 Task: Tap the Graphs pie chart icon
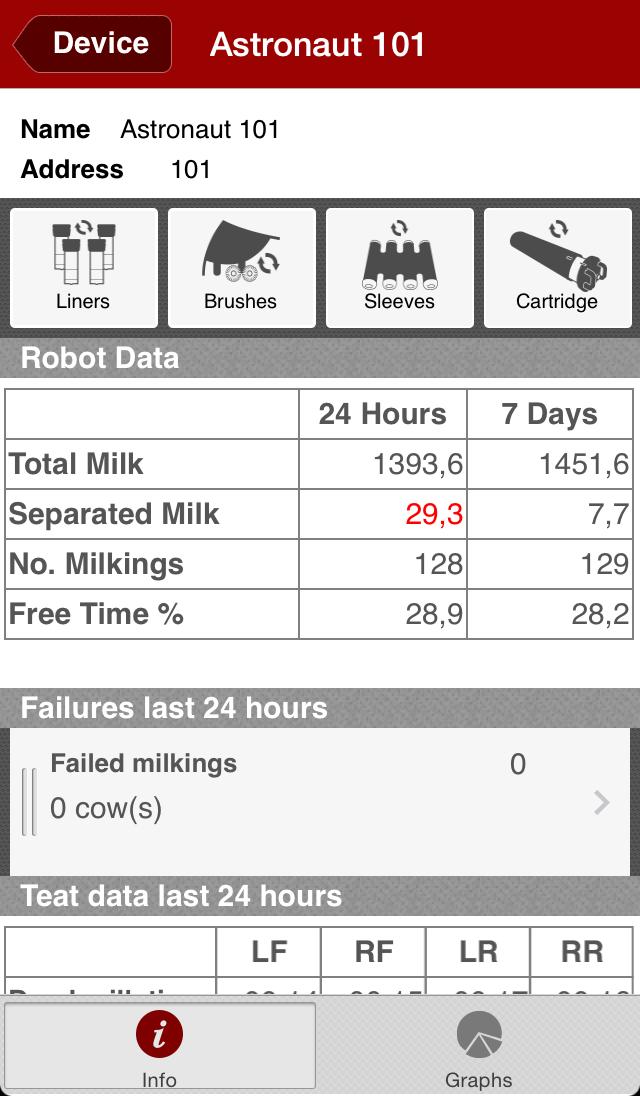[479, 1034]
